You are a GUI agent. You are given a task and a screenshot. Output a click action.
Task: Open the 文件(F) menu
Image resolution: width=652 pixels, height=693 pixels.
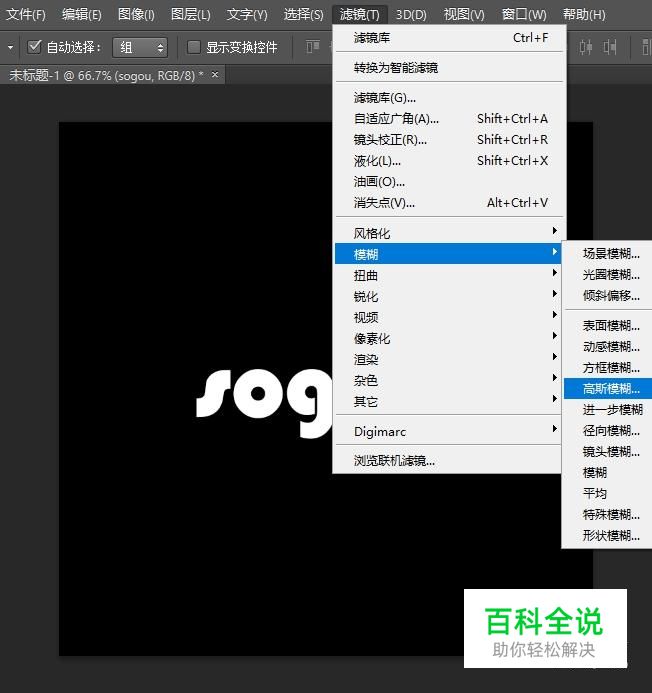click(x=26, y=15)
